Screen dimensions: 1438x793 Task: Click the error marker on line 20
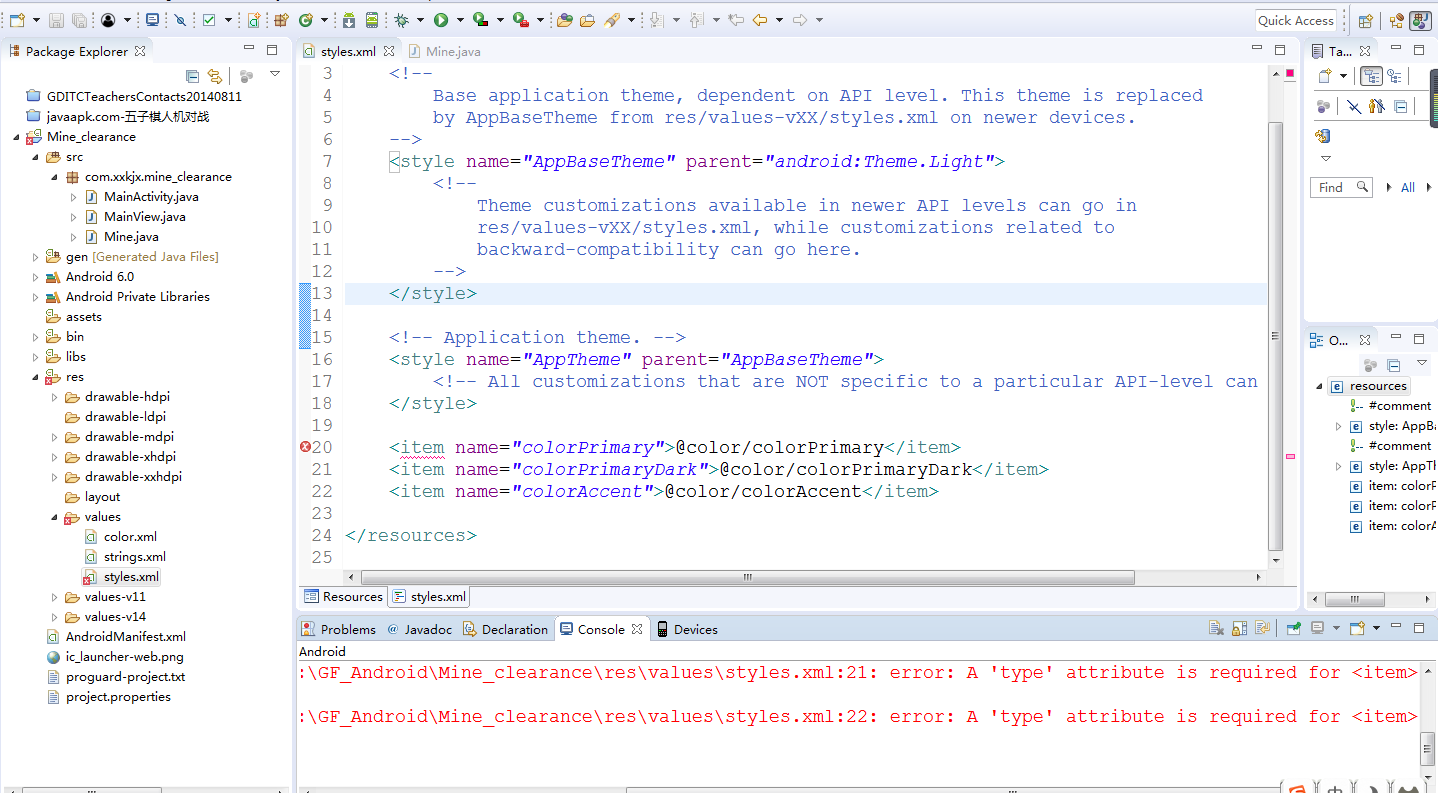click(x=305, y=447)
